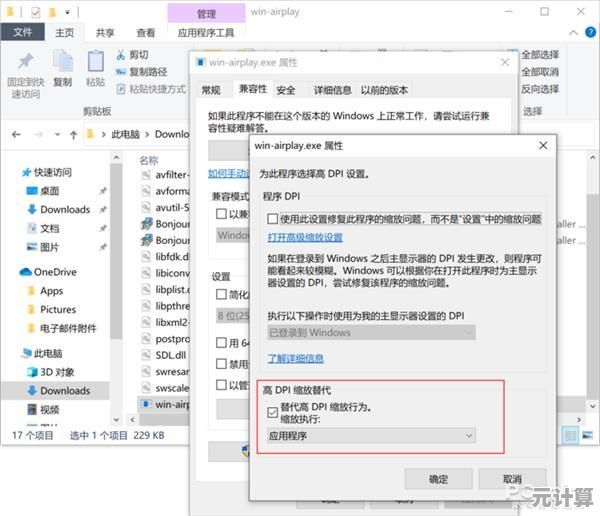Open Pictures folder under OneDrive

pos(52,309)
